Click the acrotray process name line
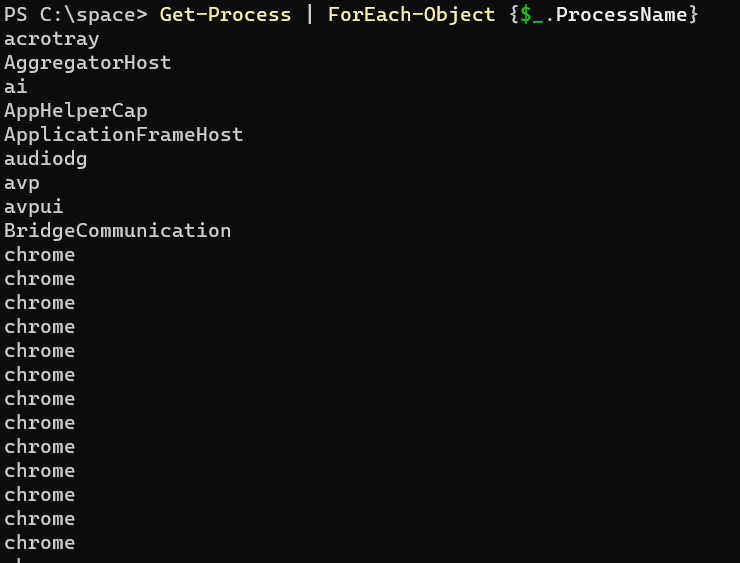 51,39
